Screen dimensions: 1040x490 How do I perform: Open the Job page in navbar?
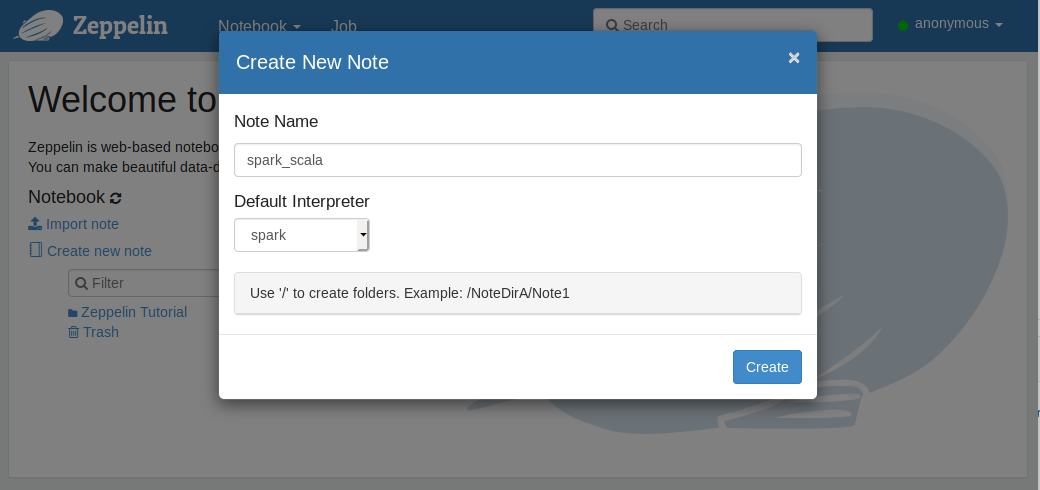344,26
